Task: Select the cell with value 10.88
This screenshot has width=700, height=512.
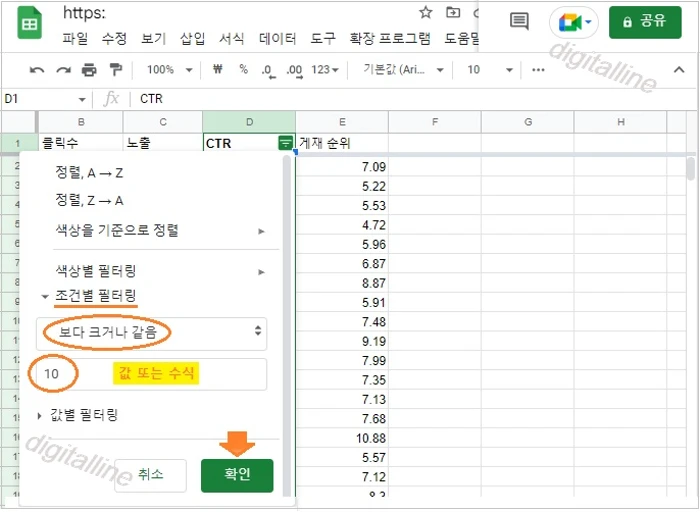Action: pos(342,438)
